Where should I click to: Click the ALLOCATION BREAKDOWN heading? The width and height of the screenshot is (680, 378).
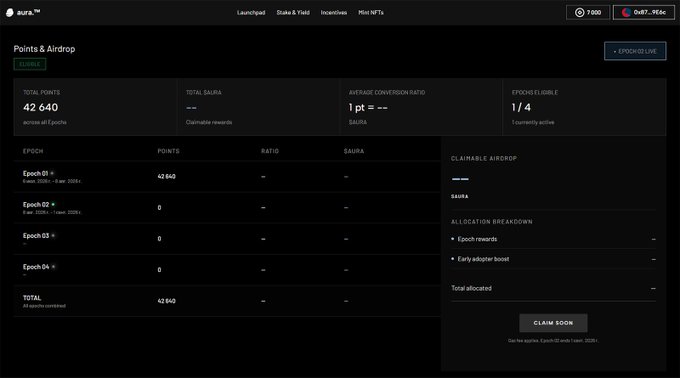point(491,222)
